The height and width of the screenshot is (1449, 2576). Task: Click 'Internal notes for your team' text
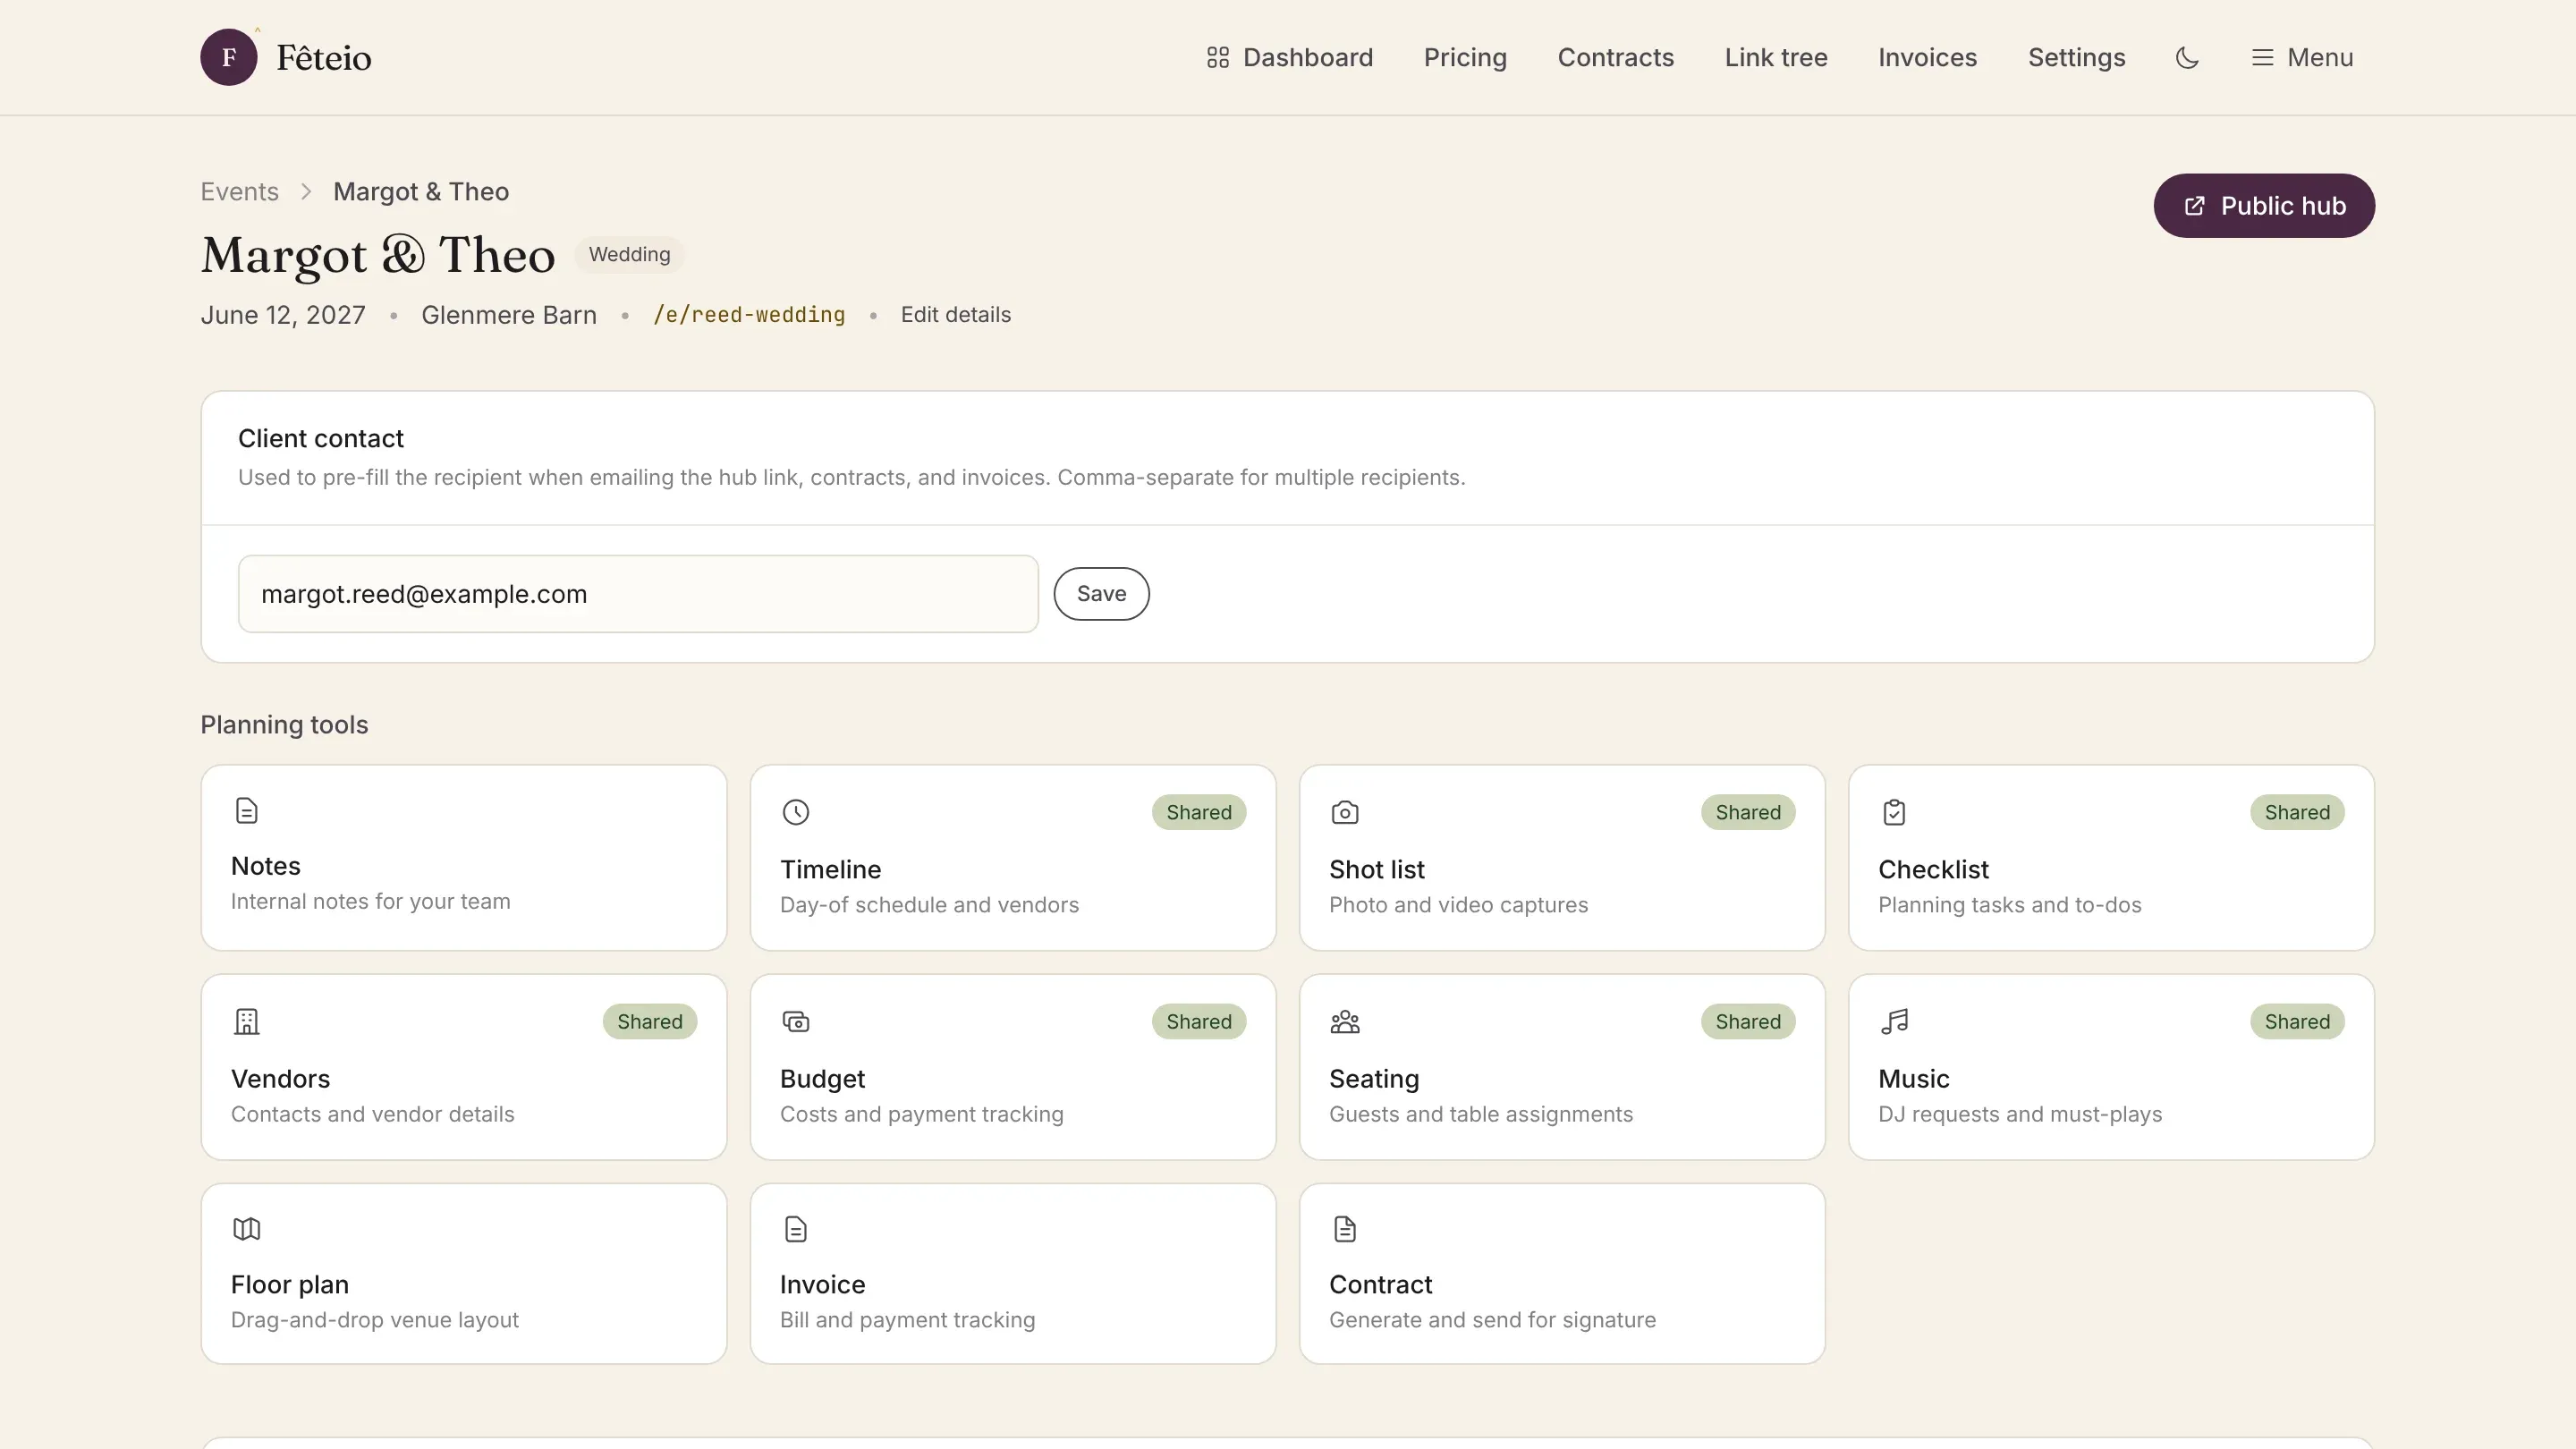pyautogui.click(x=370, y=902)
